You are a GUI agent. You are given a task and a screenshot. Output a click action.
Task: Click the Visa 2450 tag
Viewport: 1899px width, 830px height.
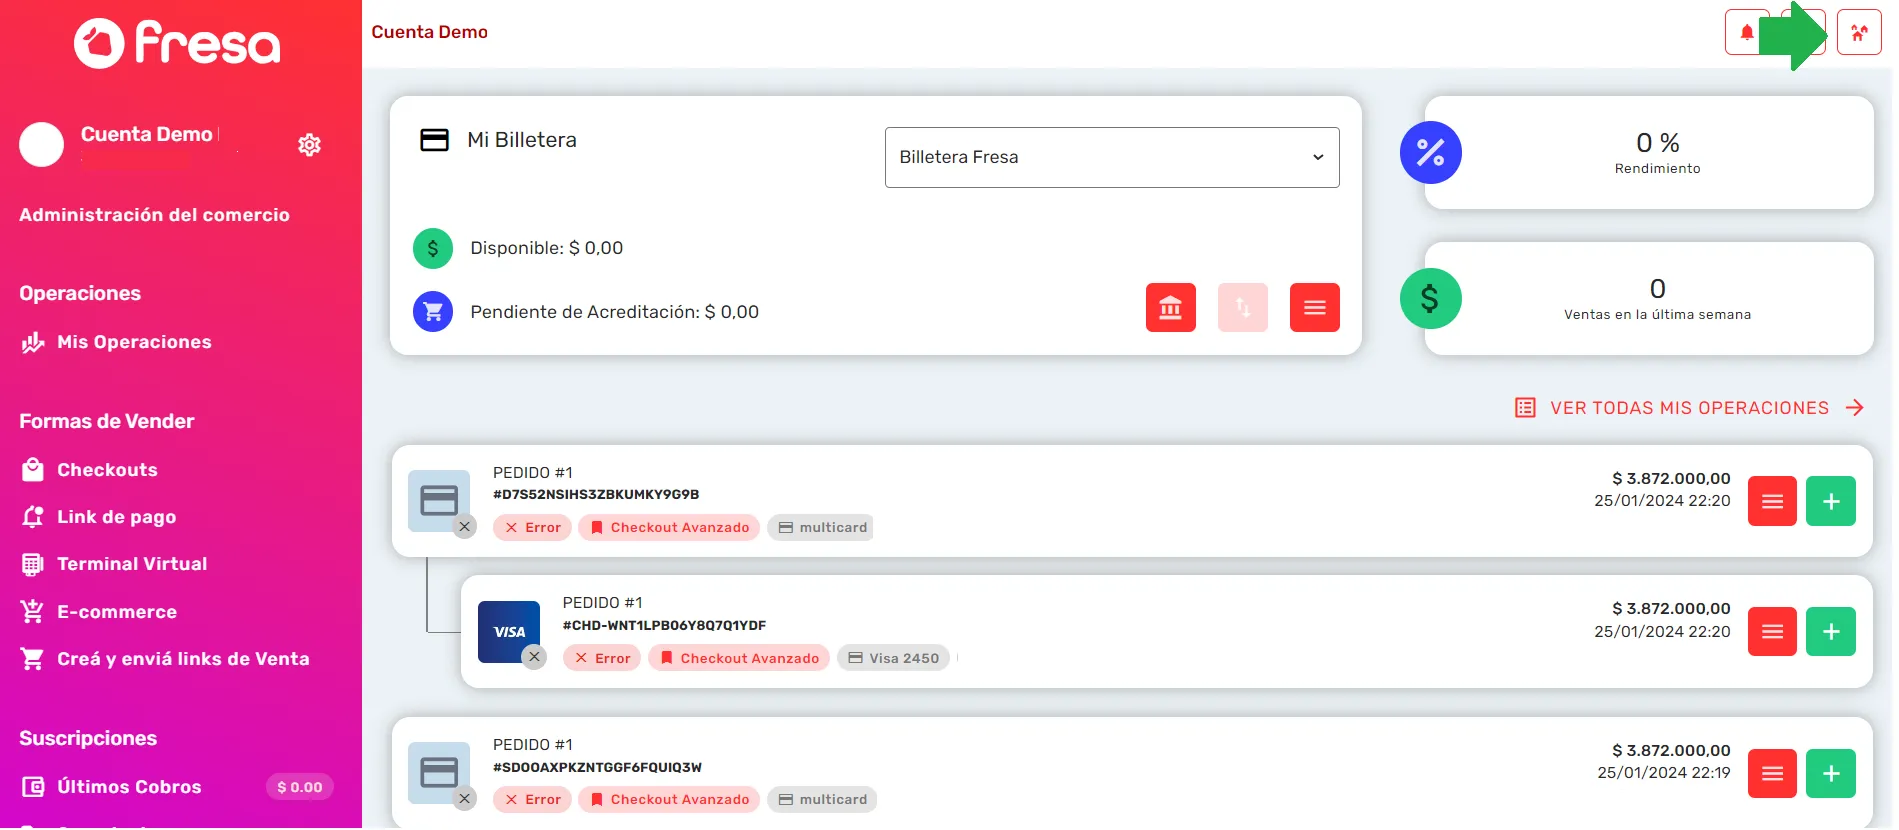pos(893,658)
